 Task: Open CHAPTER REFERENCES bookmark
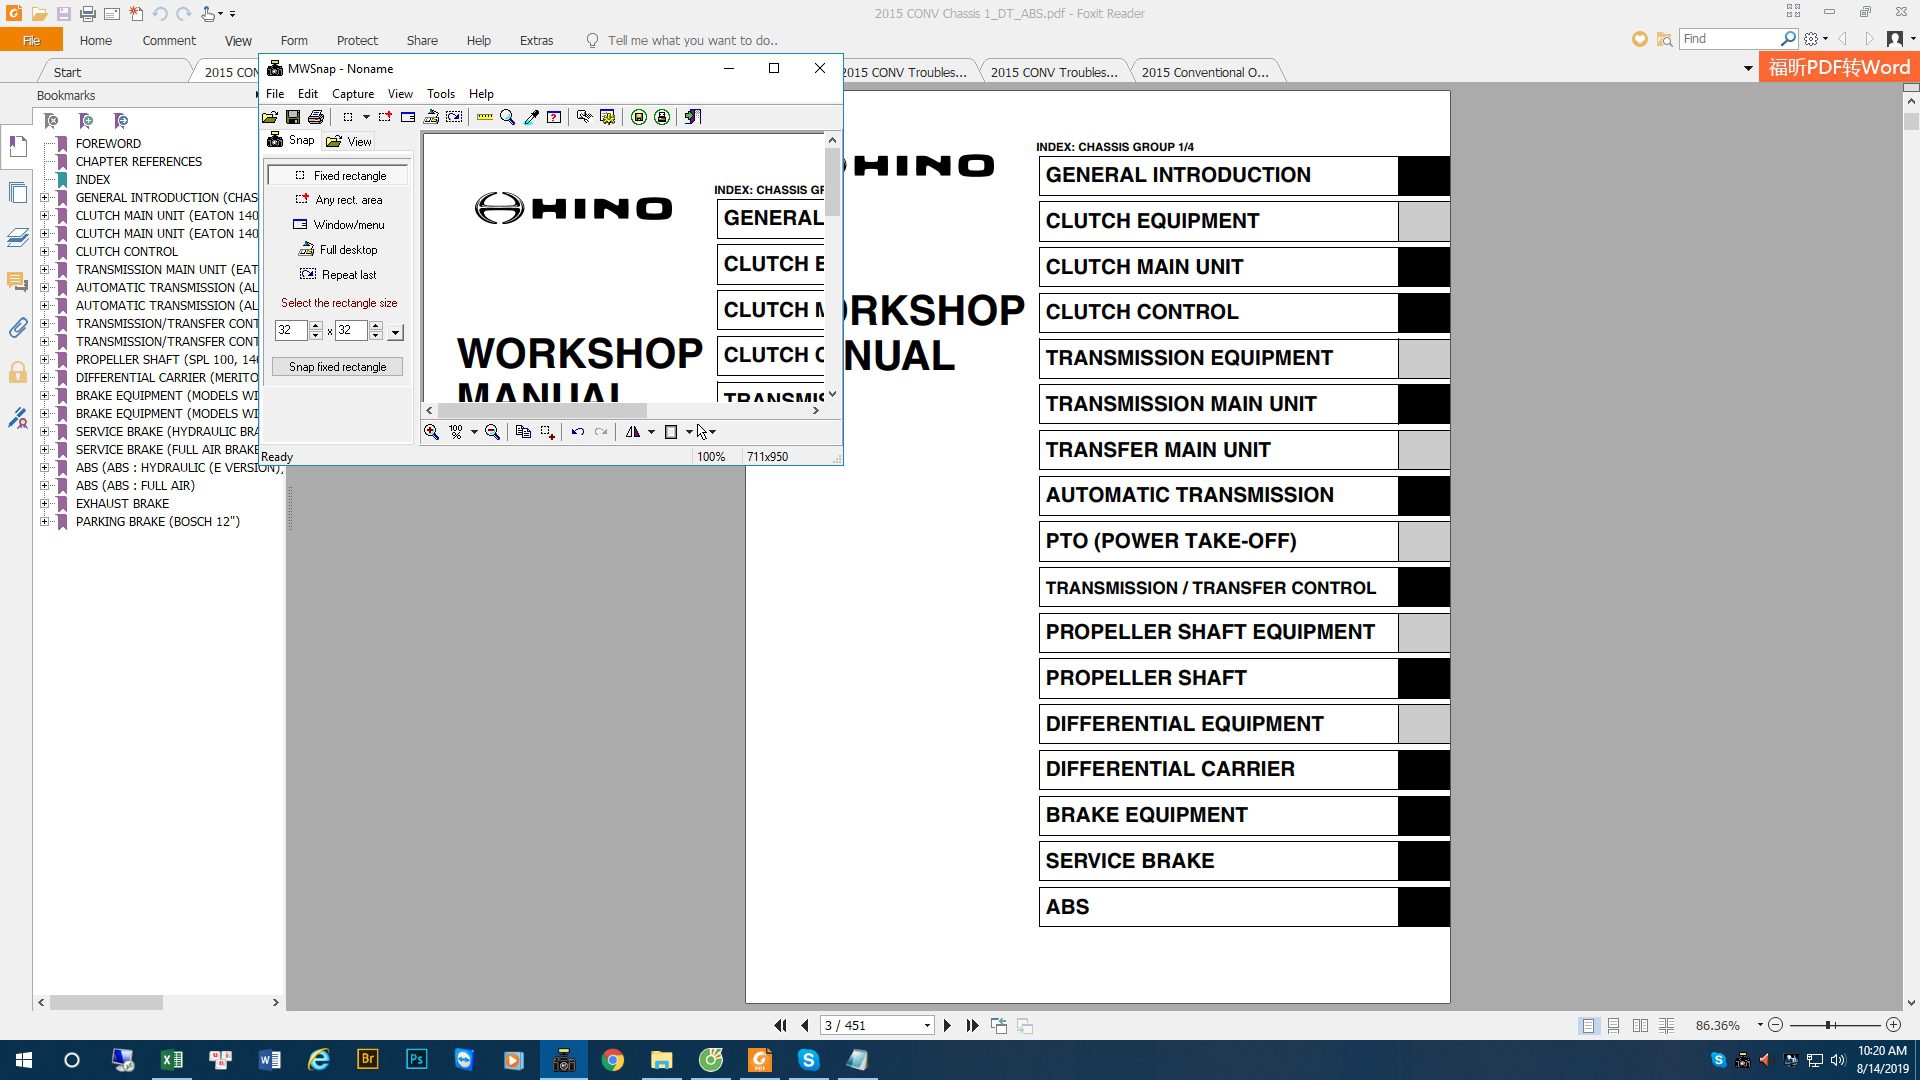coord(138,162)
